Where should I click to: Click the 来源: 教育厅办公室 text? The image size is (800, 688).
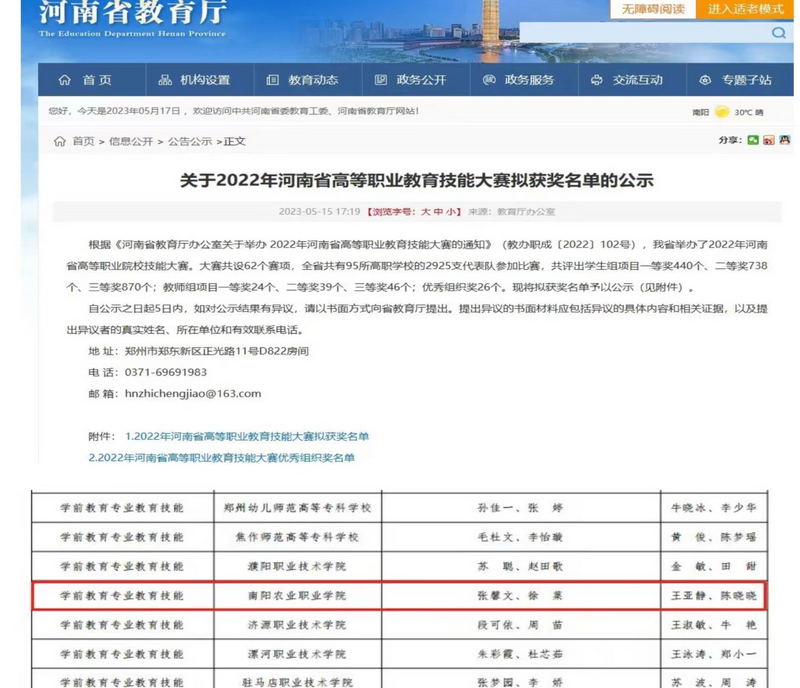[512, 211]
